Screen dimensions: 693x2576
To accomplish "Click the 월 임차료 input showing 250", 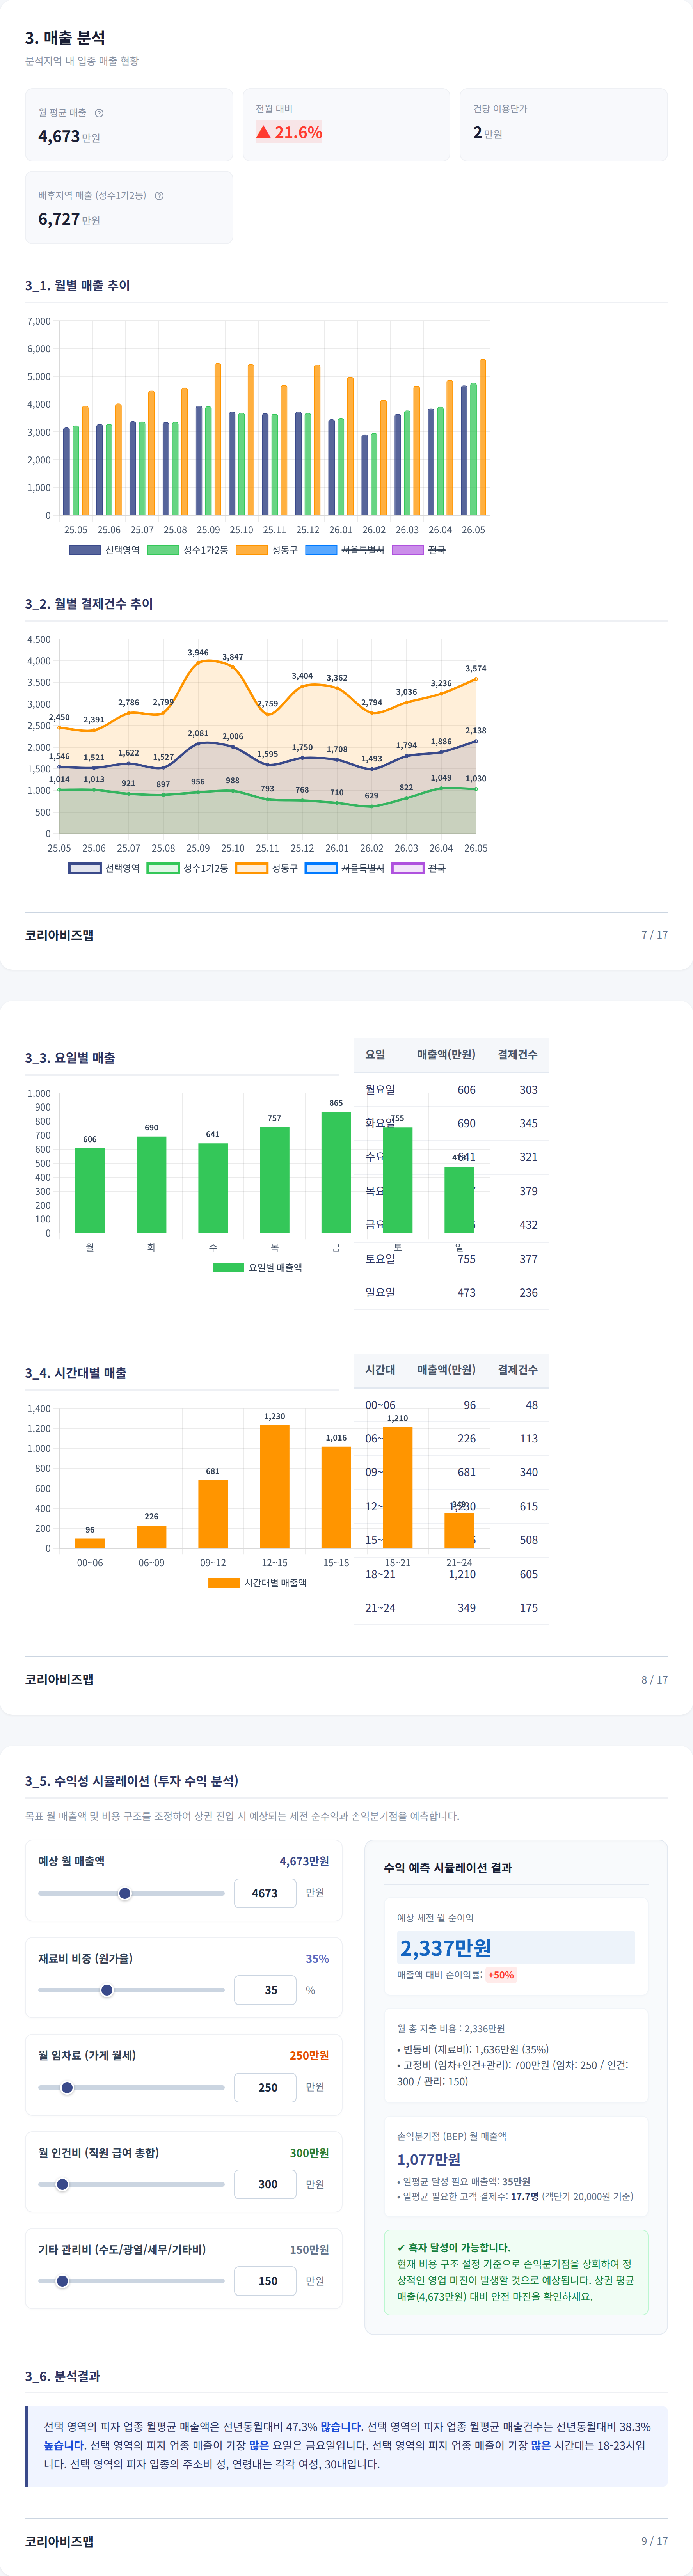I will [265, 2087].
